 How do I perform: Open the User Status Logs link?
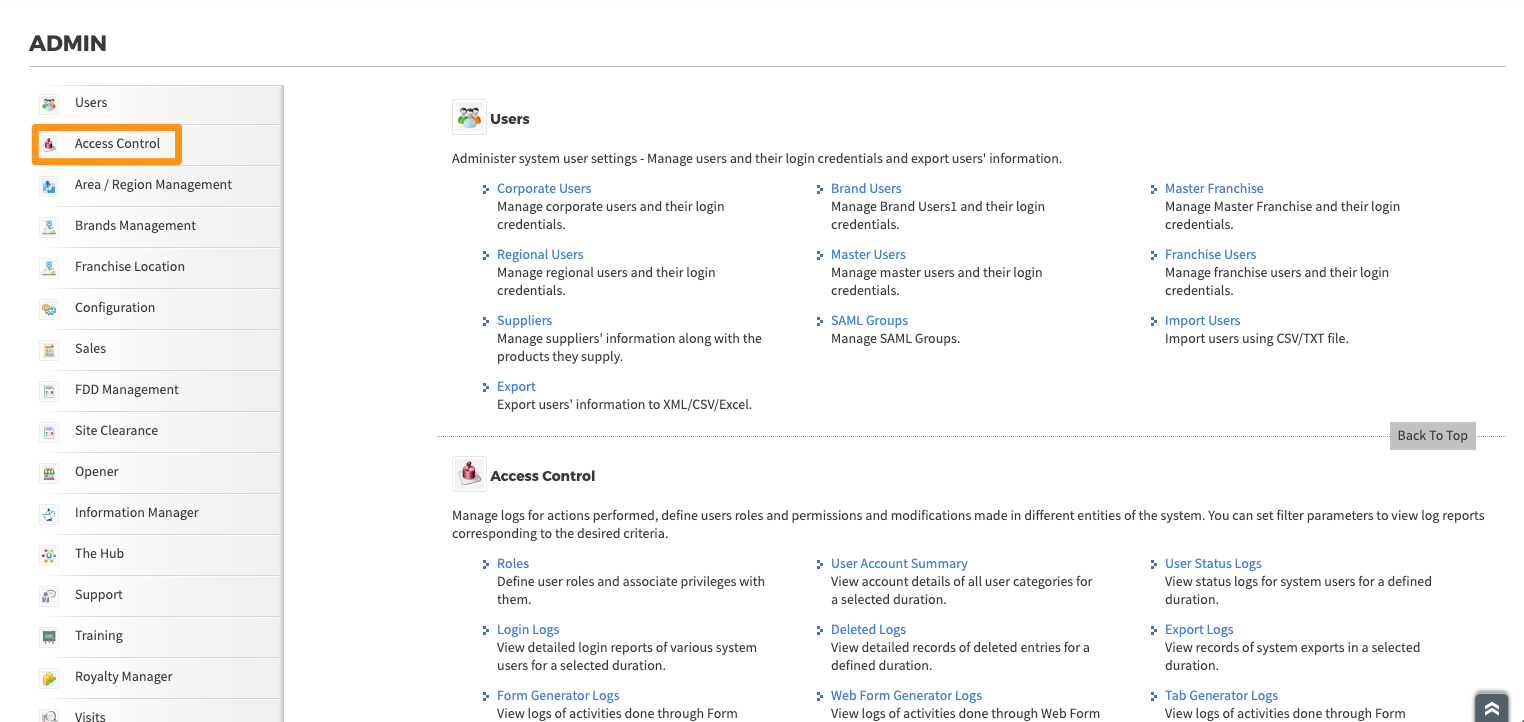(1213, 563)
